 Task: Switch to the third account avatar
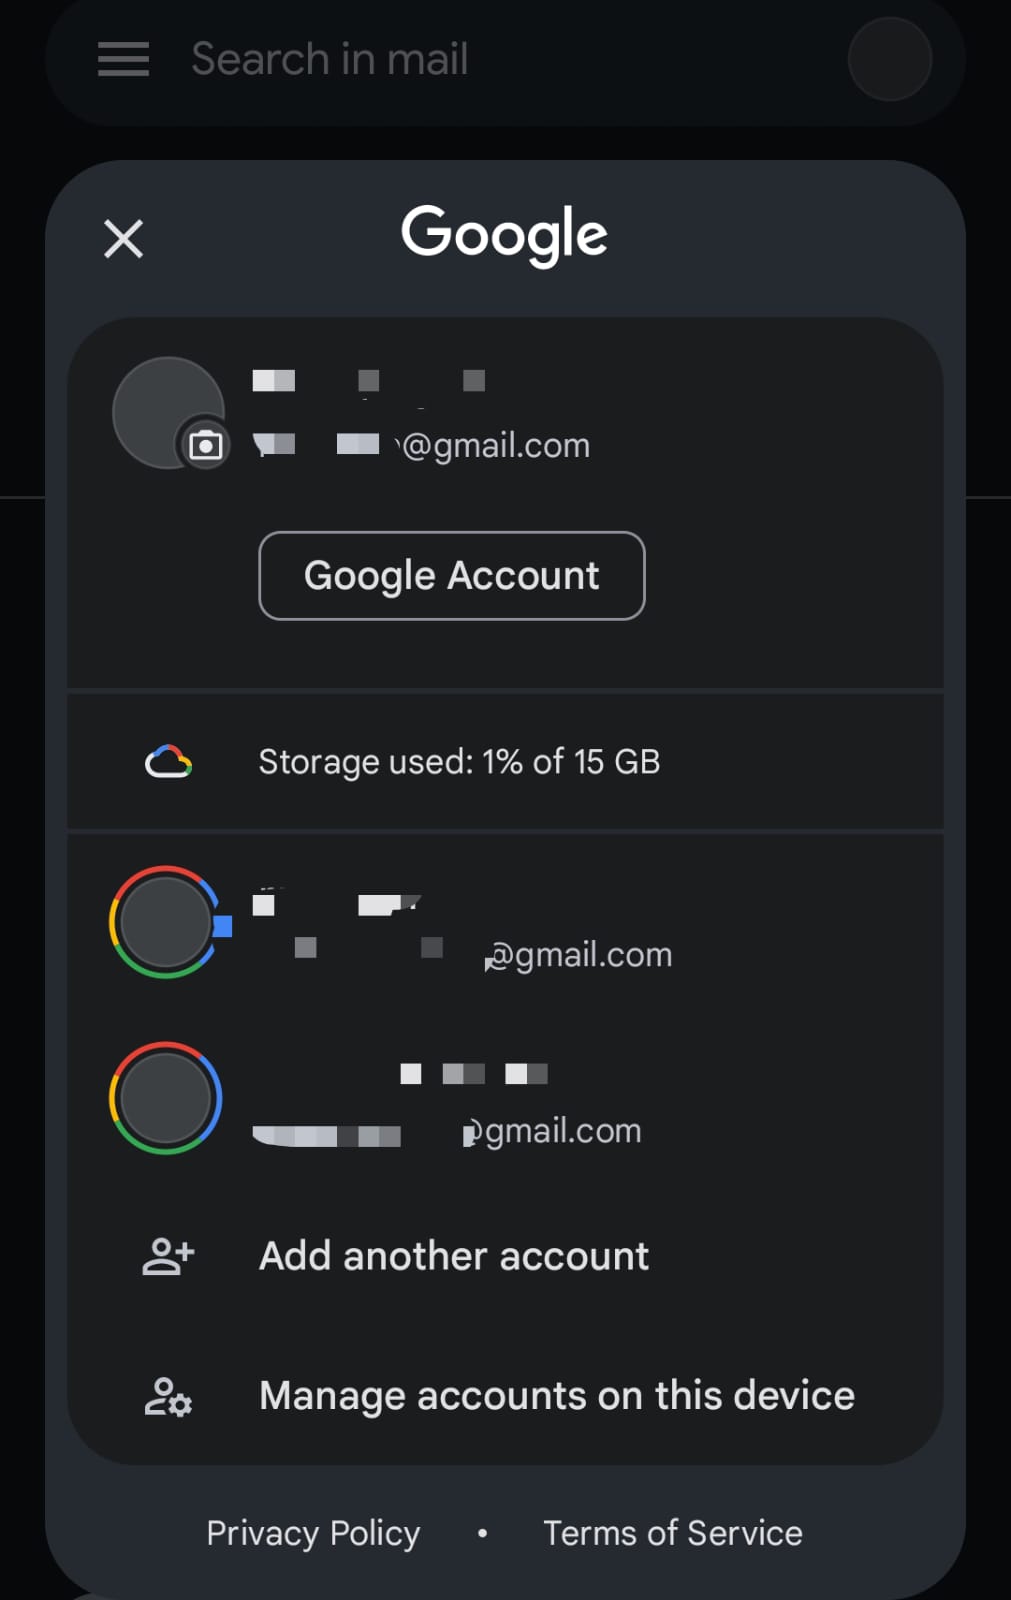coord(166,1098)
